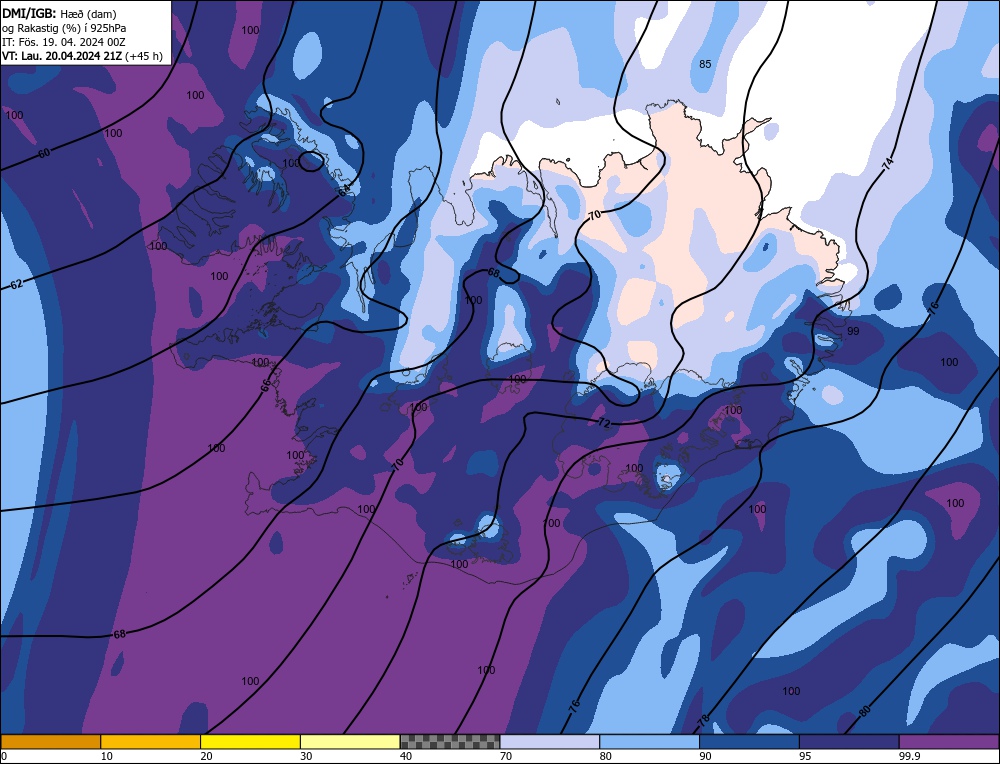Click the 'IT: Fös. 19. 04. 2024 00Z' line
This screenshot has height=764, width=1000.
(64, 42)
